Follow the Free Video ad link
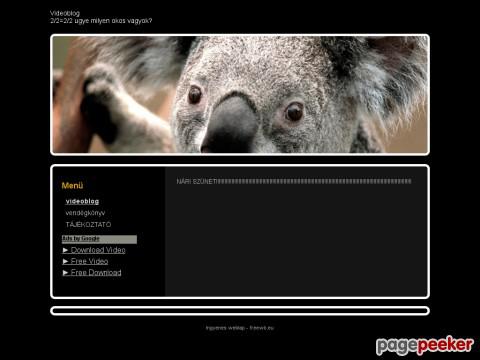 (85, 261)
